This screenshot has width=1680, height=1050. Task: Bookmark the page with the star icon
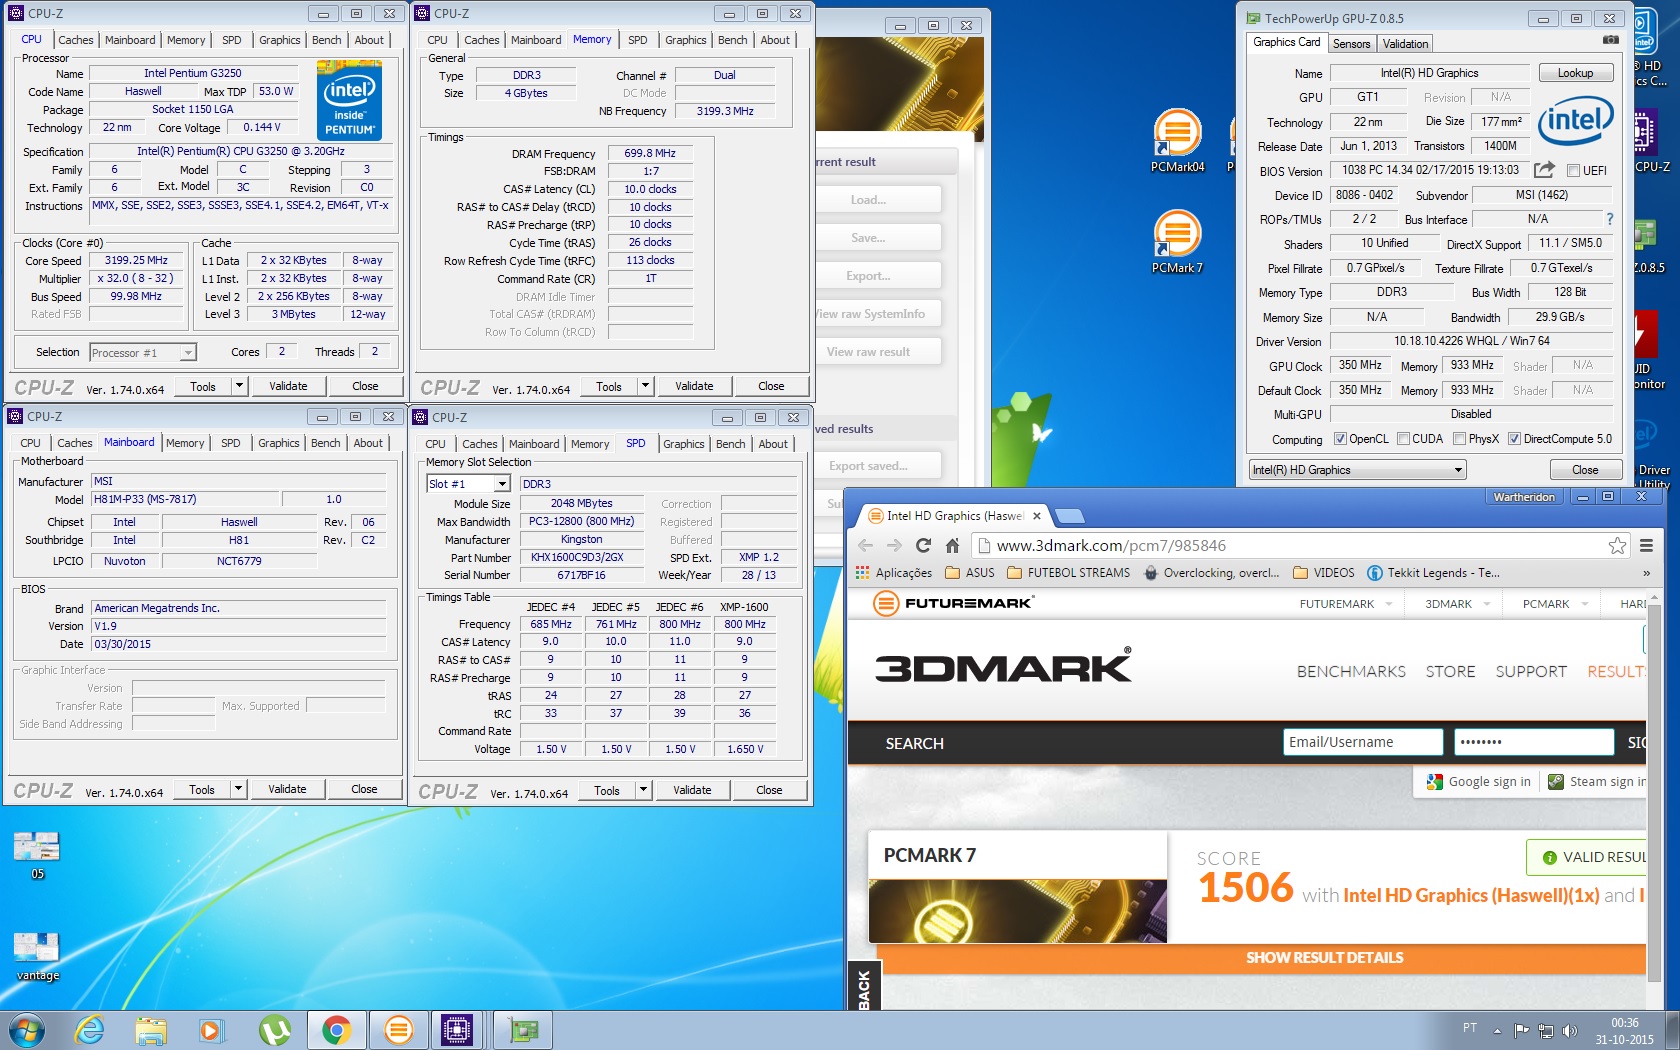1617,545
